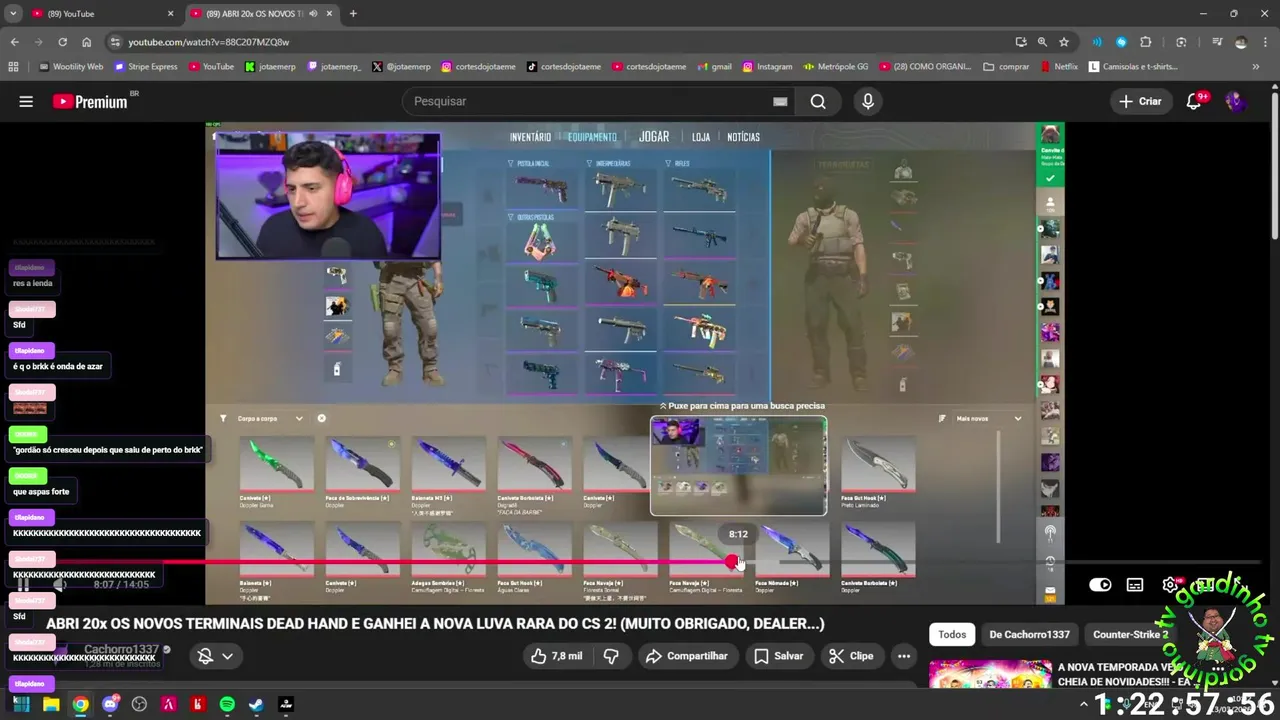This screenshot has width=1280, height=720.
Task: Click the page vertical scrollbar
Action: [1274, 165]
